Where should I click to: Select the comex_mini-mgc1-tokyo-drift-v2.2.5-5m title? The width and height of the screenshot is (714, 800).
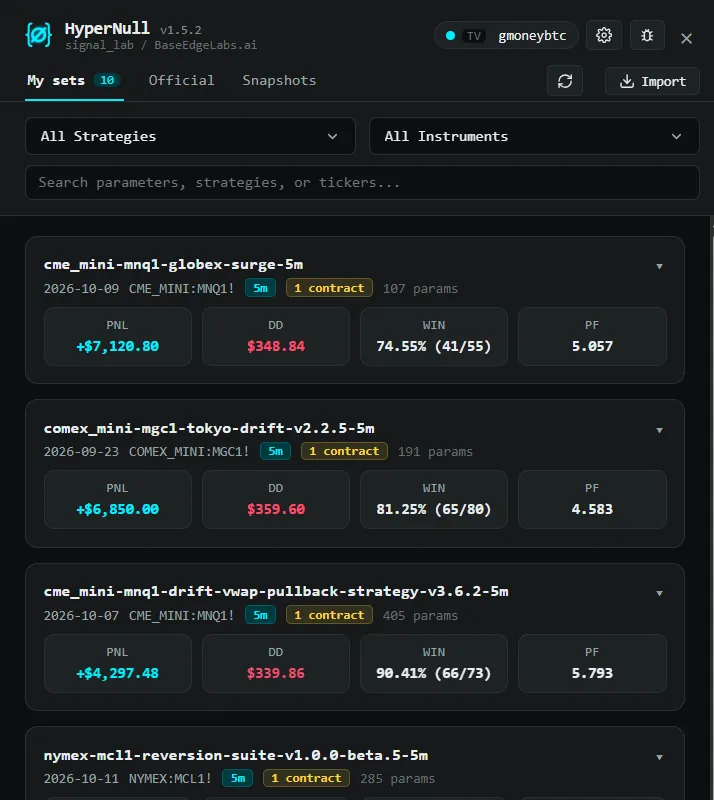point(209,428)
